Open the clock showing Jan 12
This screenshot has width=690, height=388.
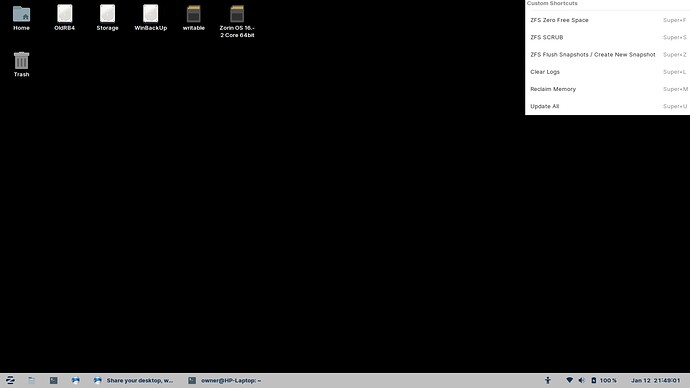click(655, 380)
